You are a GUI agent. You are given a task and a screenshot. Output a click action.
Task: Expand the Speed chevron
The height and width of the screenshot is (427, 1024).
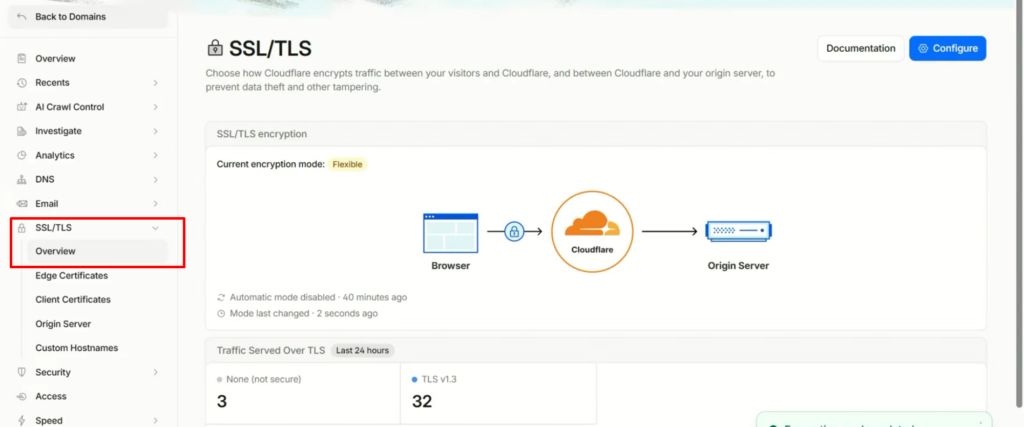[x=155, y=420]
